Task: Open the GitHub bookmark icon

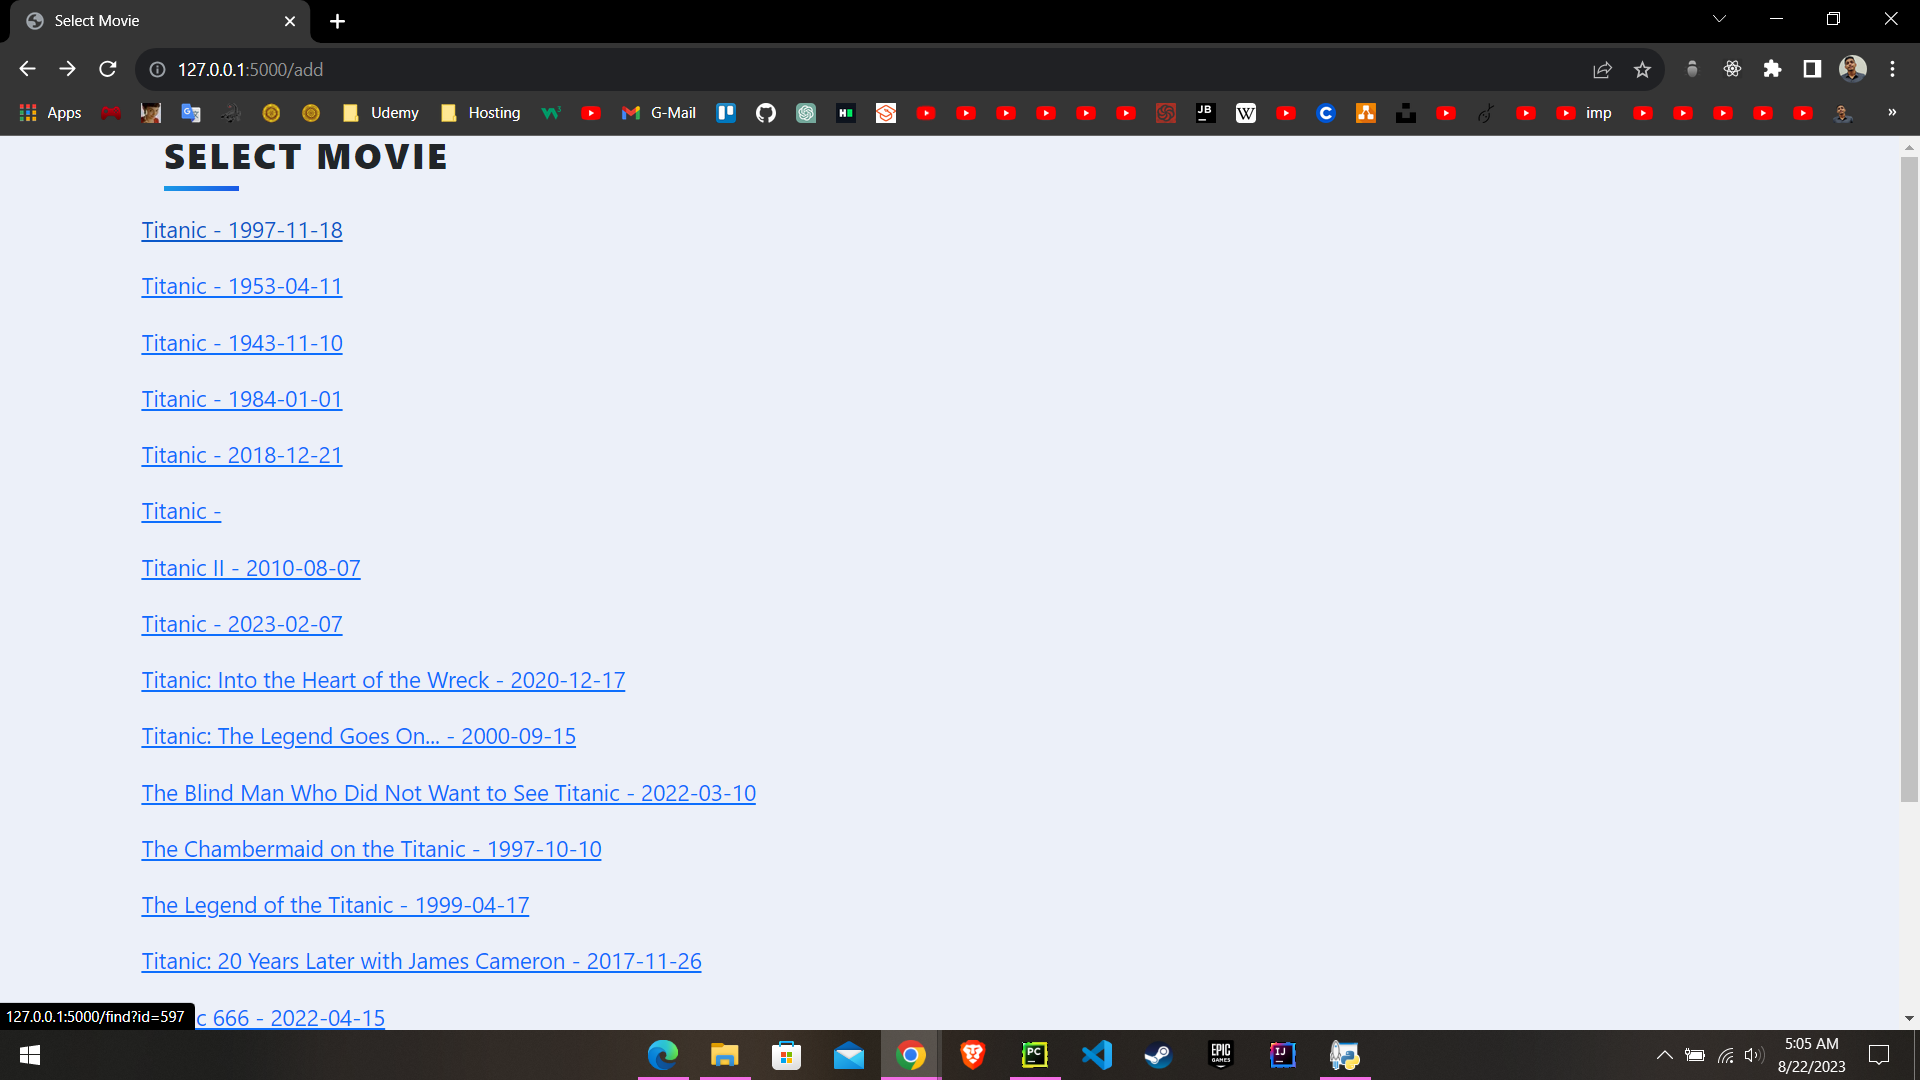Action: (766, 113)
